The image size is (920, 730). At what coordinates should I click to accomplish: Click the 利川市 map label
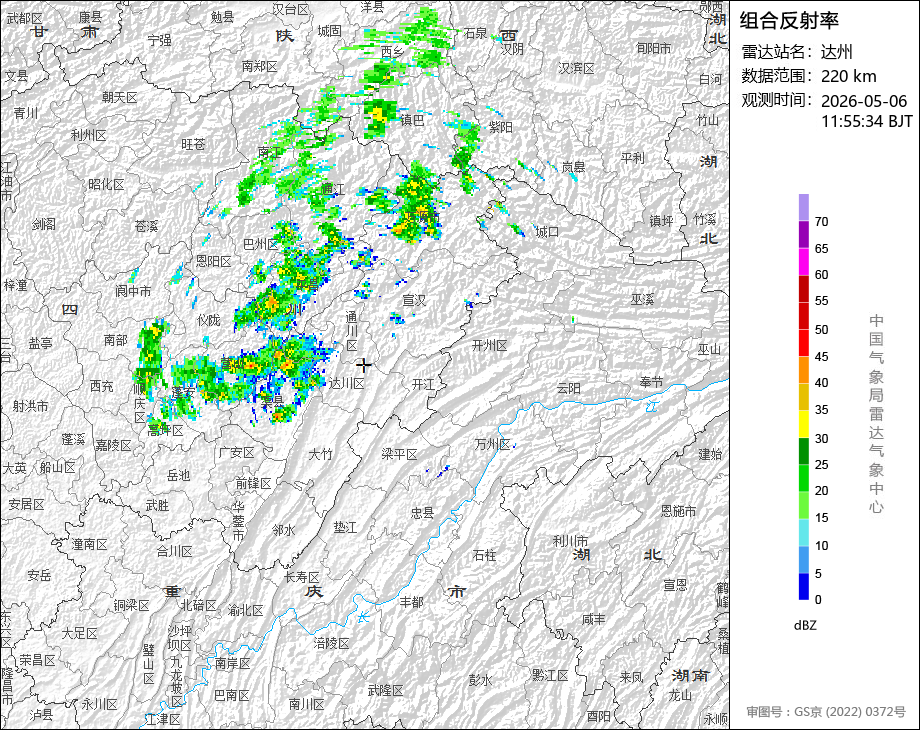point(570,540)
